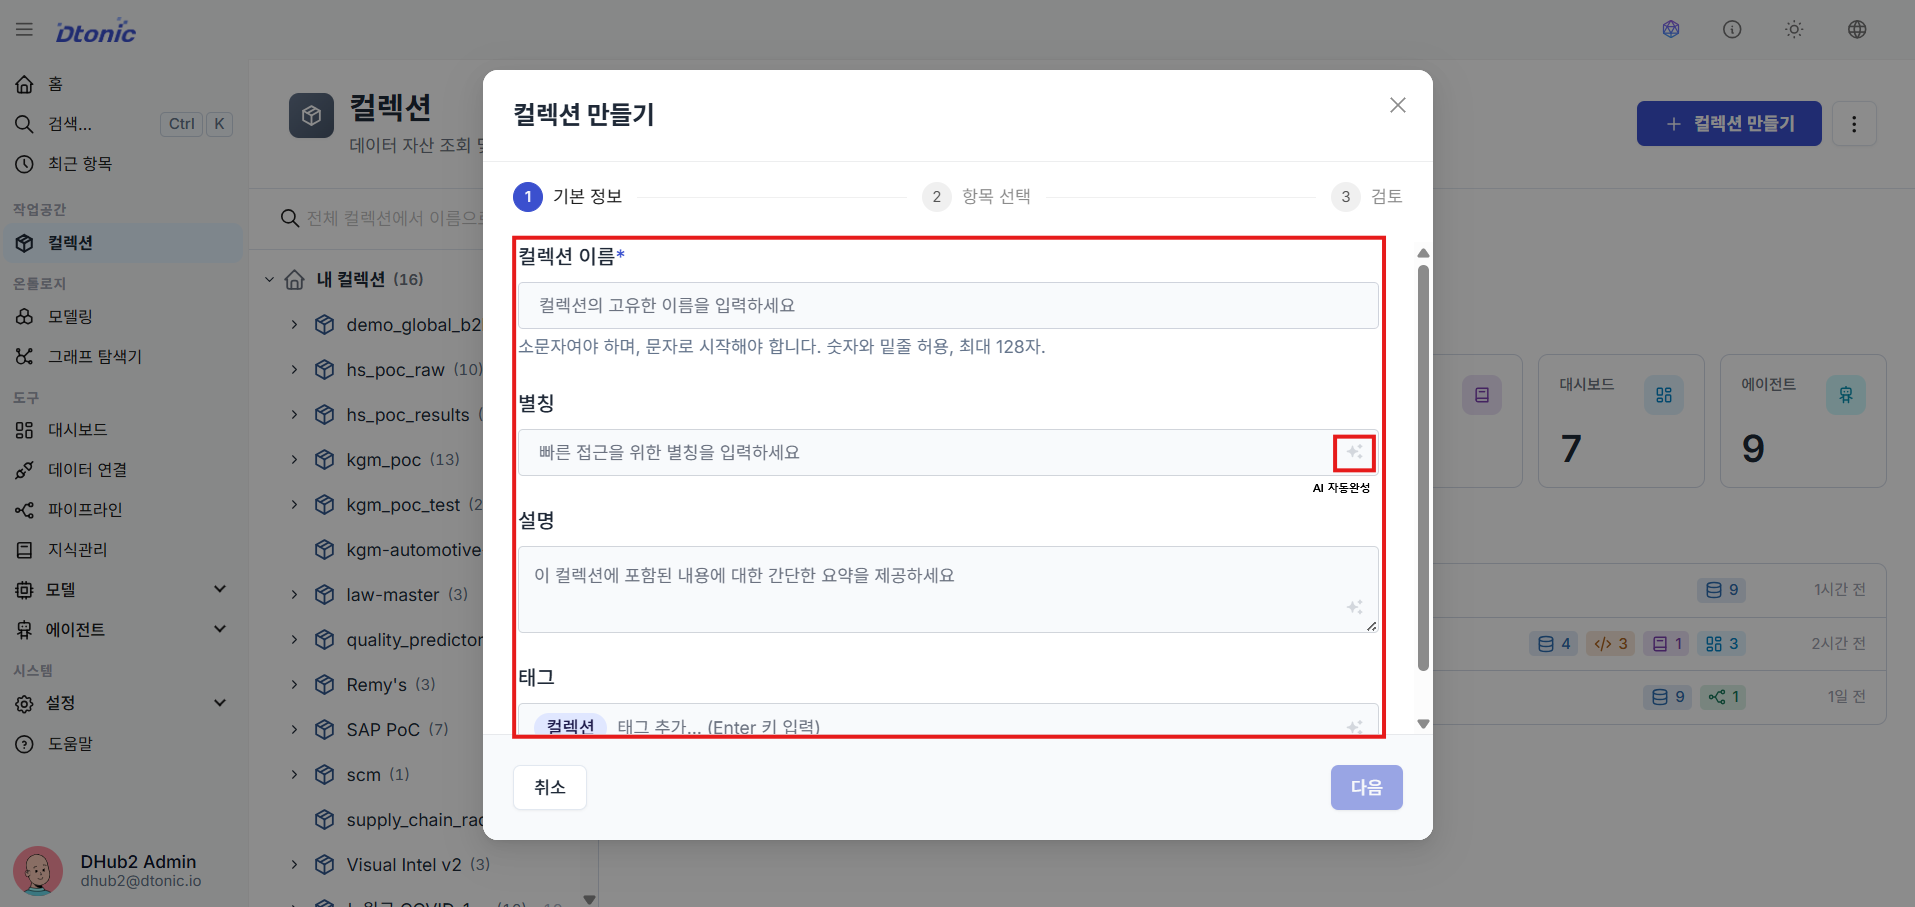Viewport: 1915px width, 907px height.
Task: Go to step 2 item selection
Action: click(x=977, y=197)
